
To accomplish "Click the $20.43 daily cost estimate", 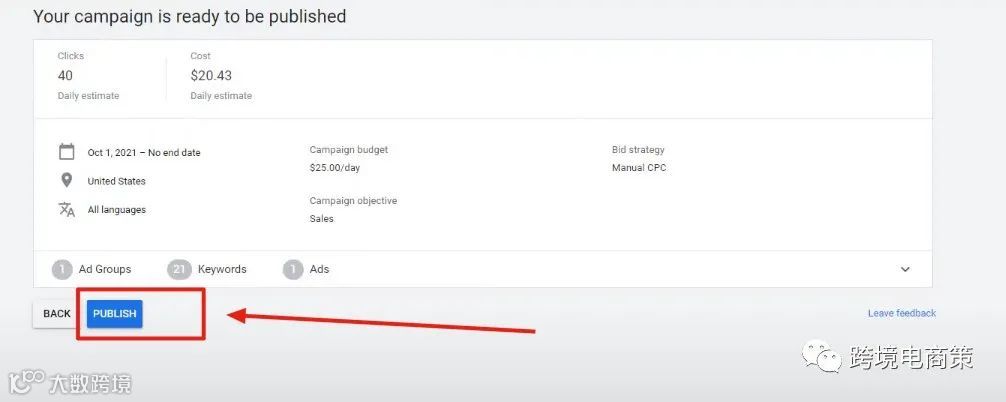I will (x=209, y=75).
